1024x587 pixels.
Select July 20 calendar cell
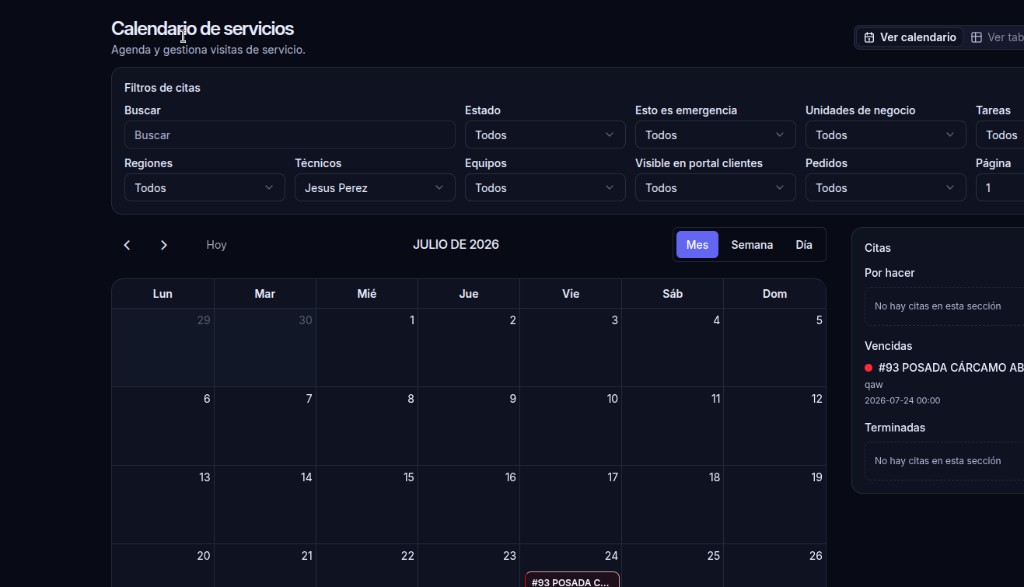[x=163, y=565]
